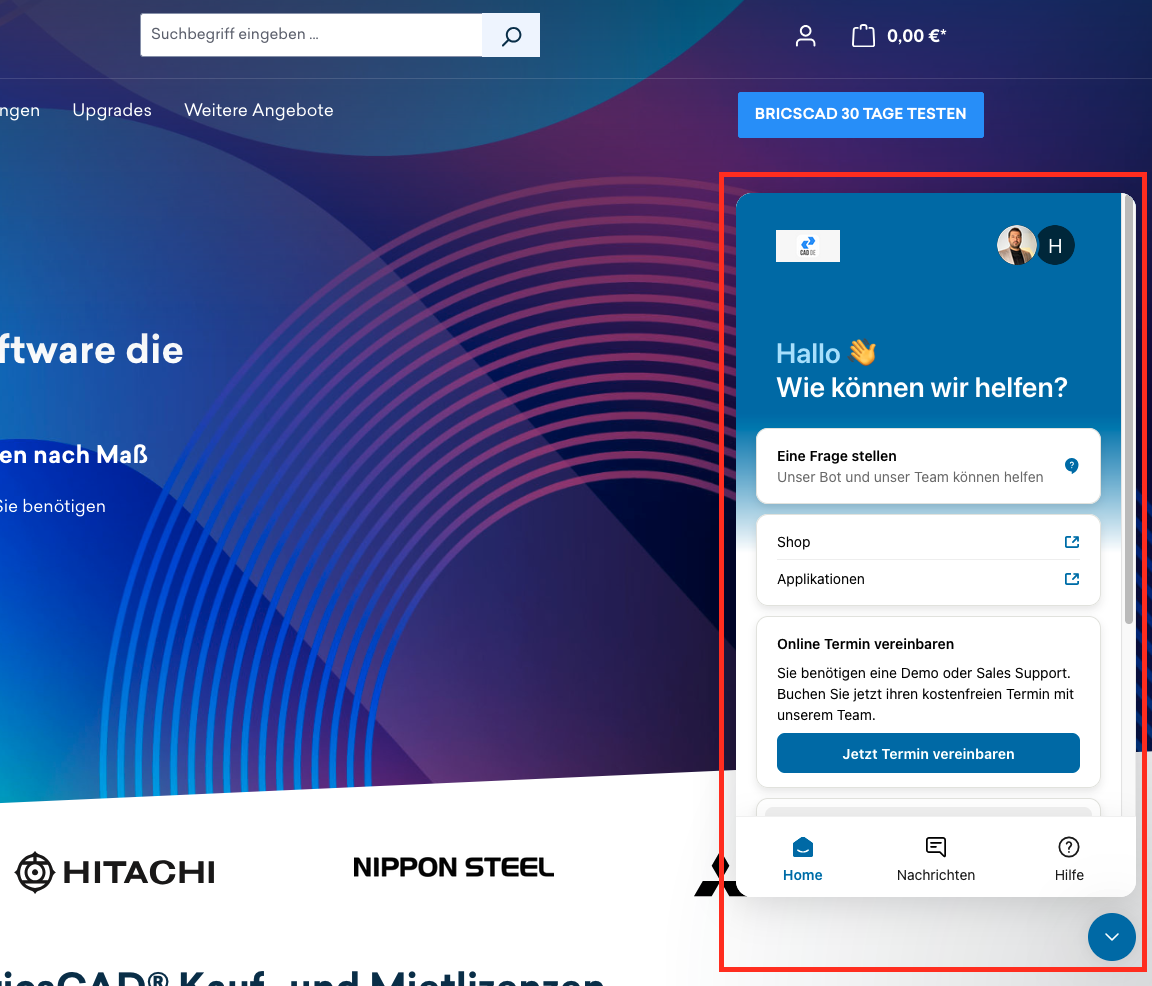Image resolution: width=1152 pixels, height=986 pixels.
Task: Open the Upgrades menu item
Action: [112, 111]
